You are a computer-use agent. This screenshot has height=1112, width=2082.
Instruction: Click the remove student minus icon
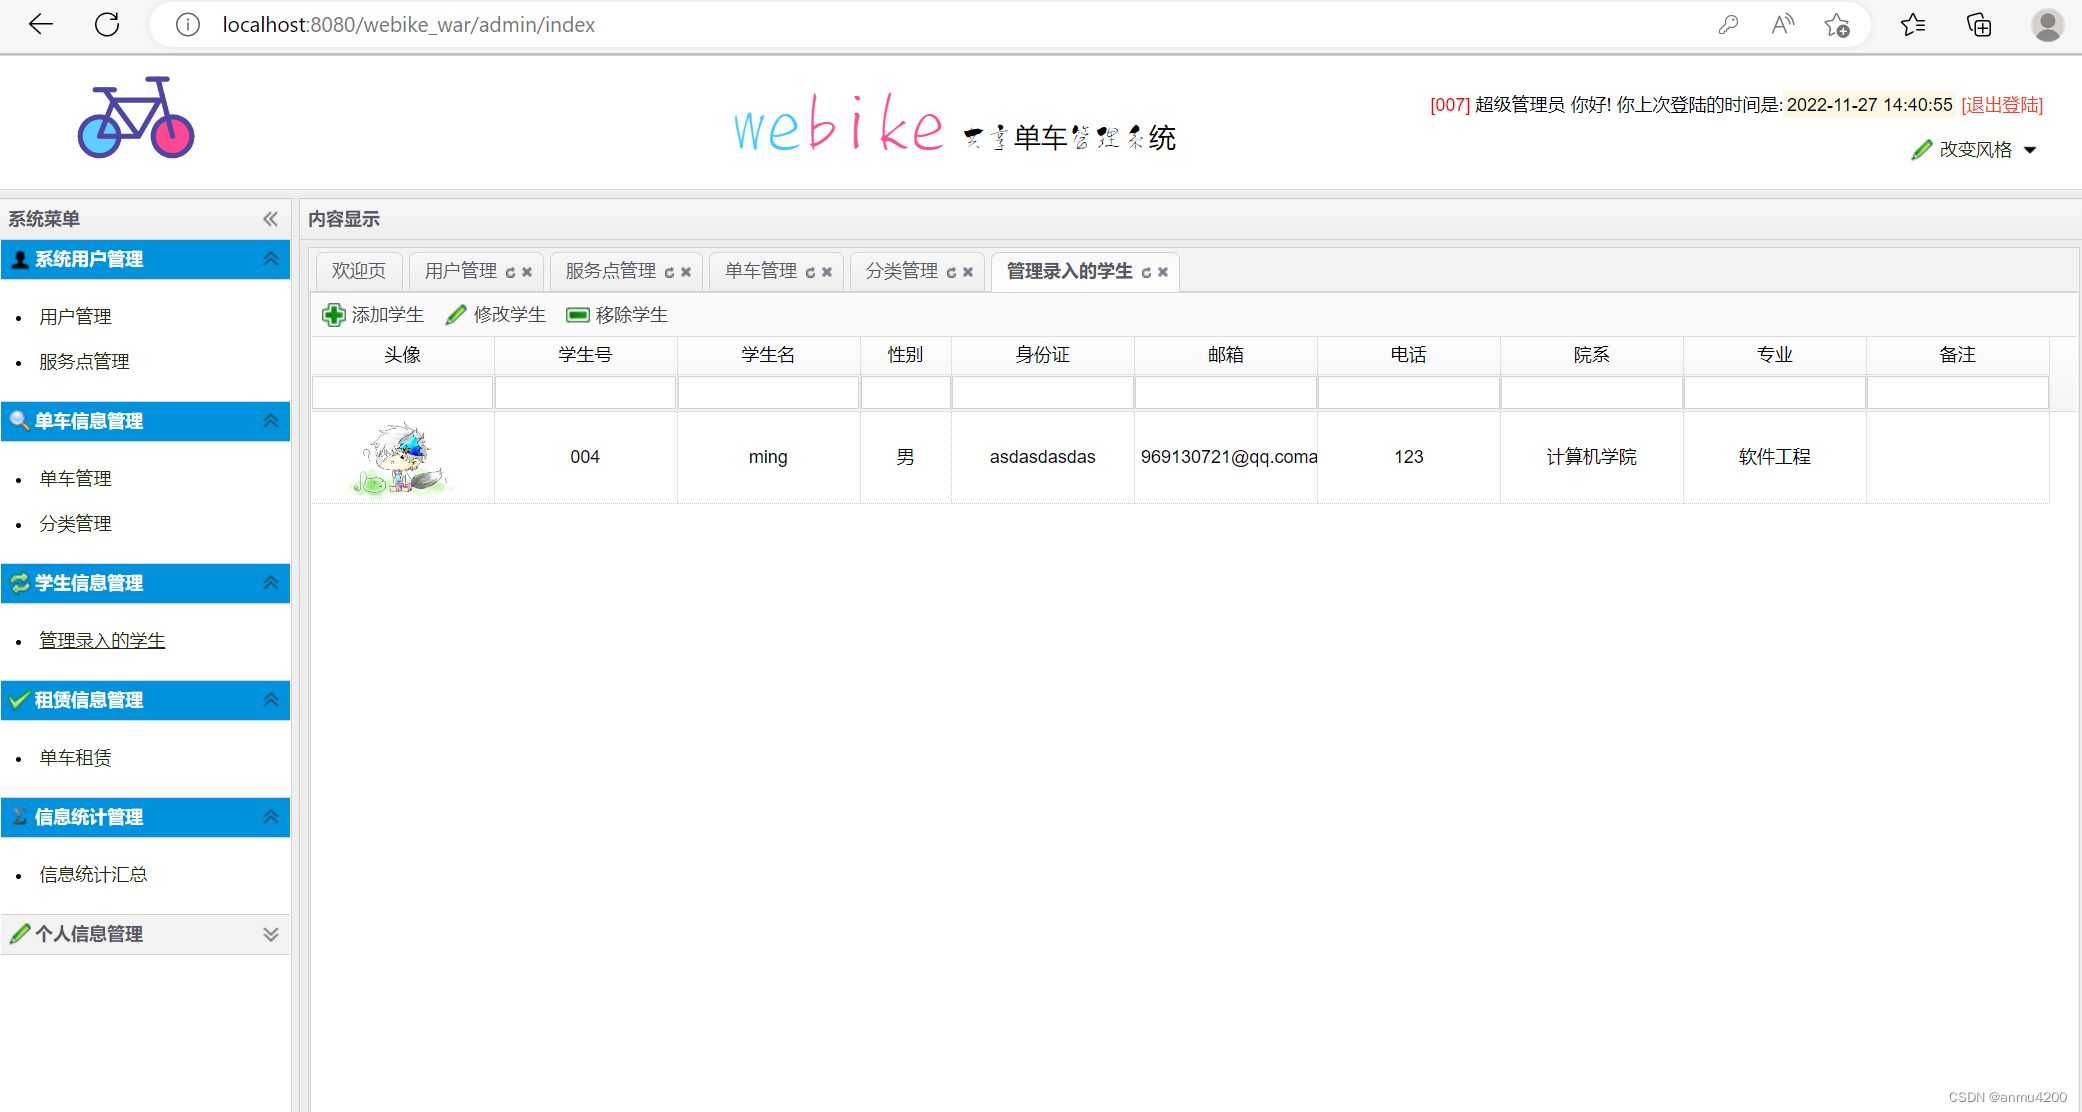[577, 315]
